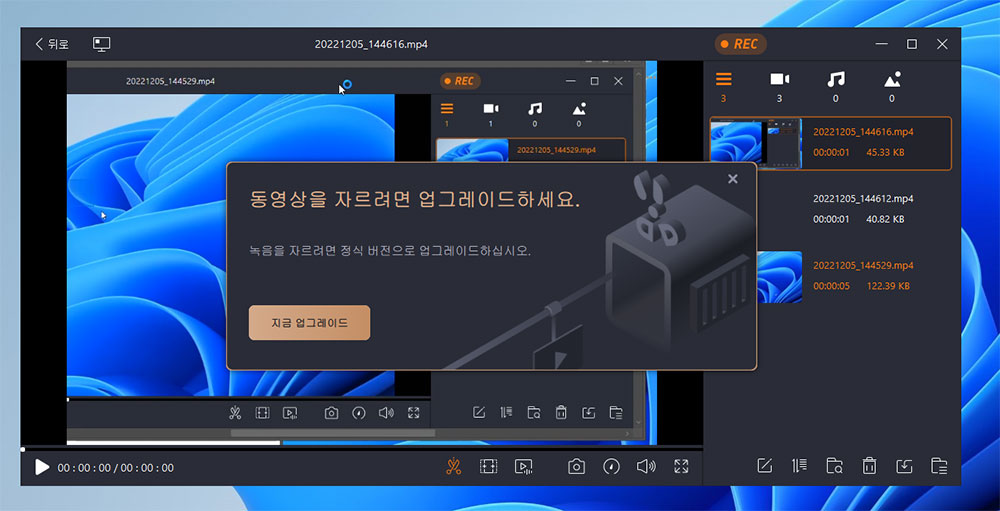This screenshot has height=511, width=1000.
Task: Enter fullscreen with the expand arrows icon
Action: pyautogui.click(x=681, y=467)
